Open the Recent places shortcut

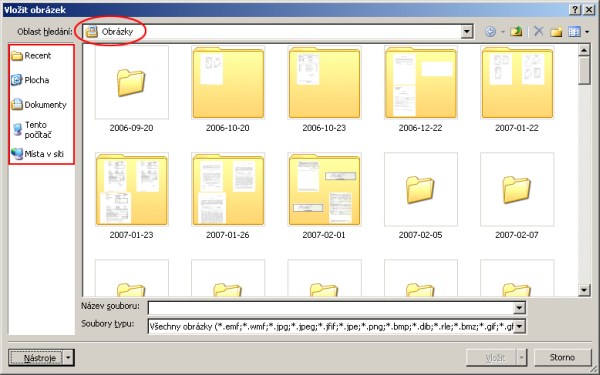[x=31, y=56]
